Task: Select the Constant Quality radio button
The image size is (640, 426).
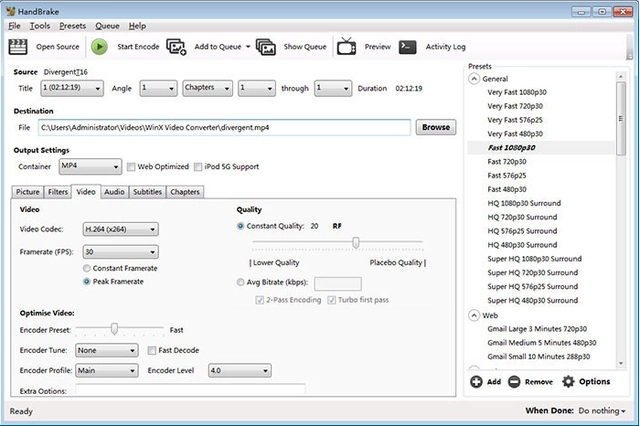Action: pos(240,226)
